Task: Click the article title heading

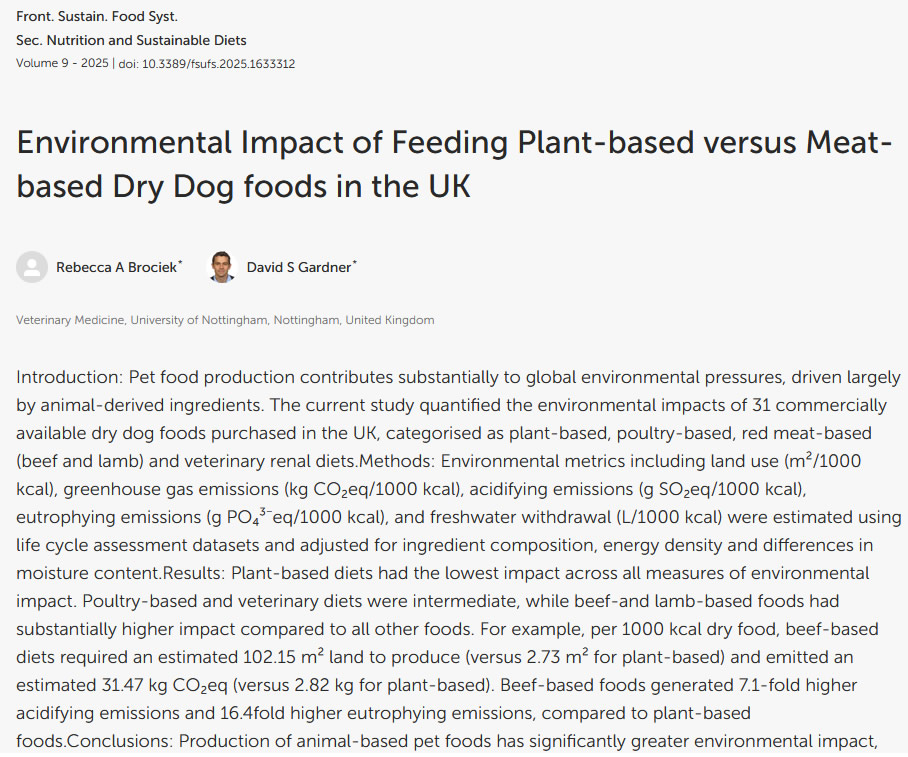Action: [x=453, y=164]
